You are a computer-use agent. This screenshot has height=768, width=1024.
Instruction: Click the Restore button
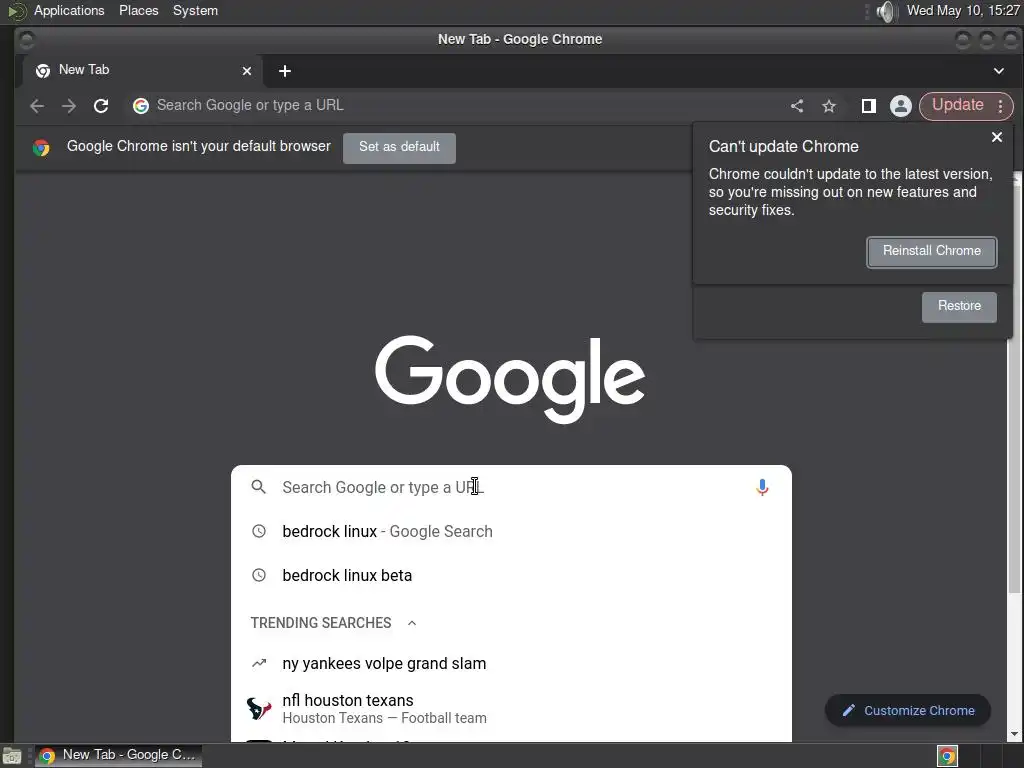tap(959, 306)
